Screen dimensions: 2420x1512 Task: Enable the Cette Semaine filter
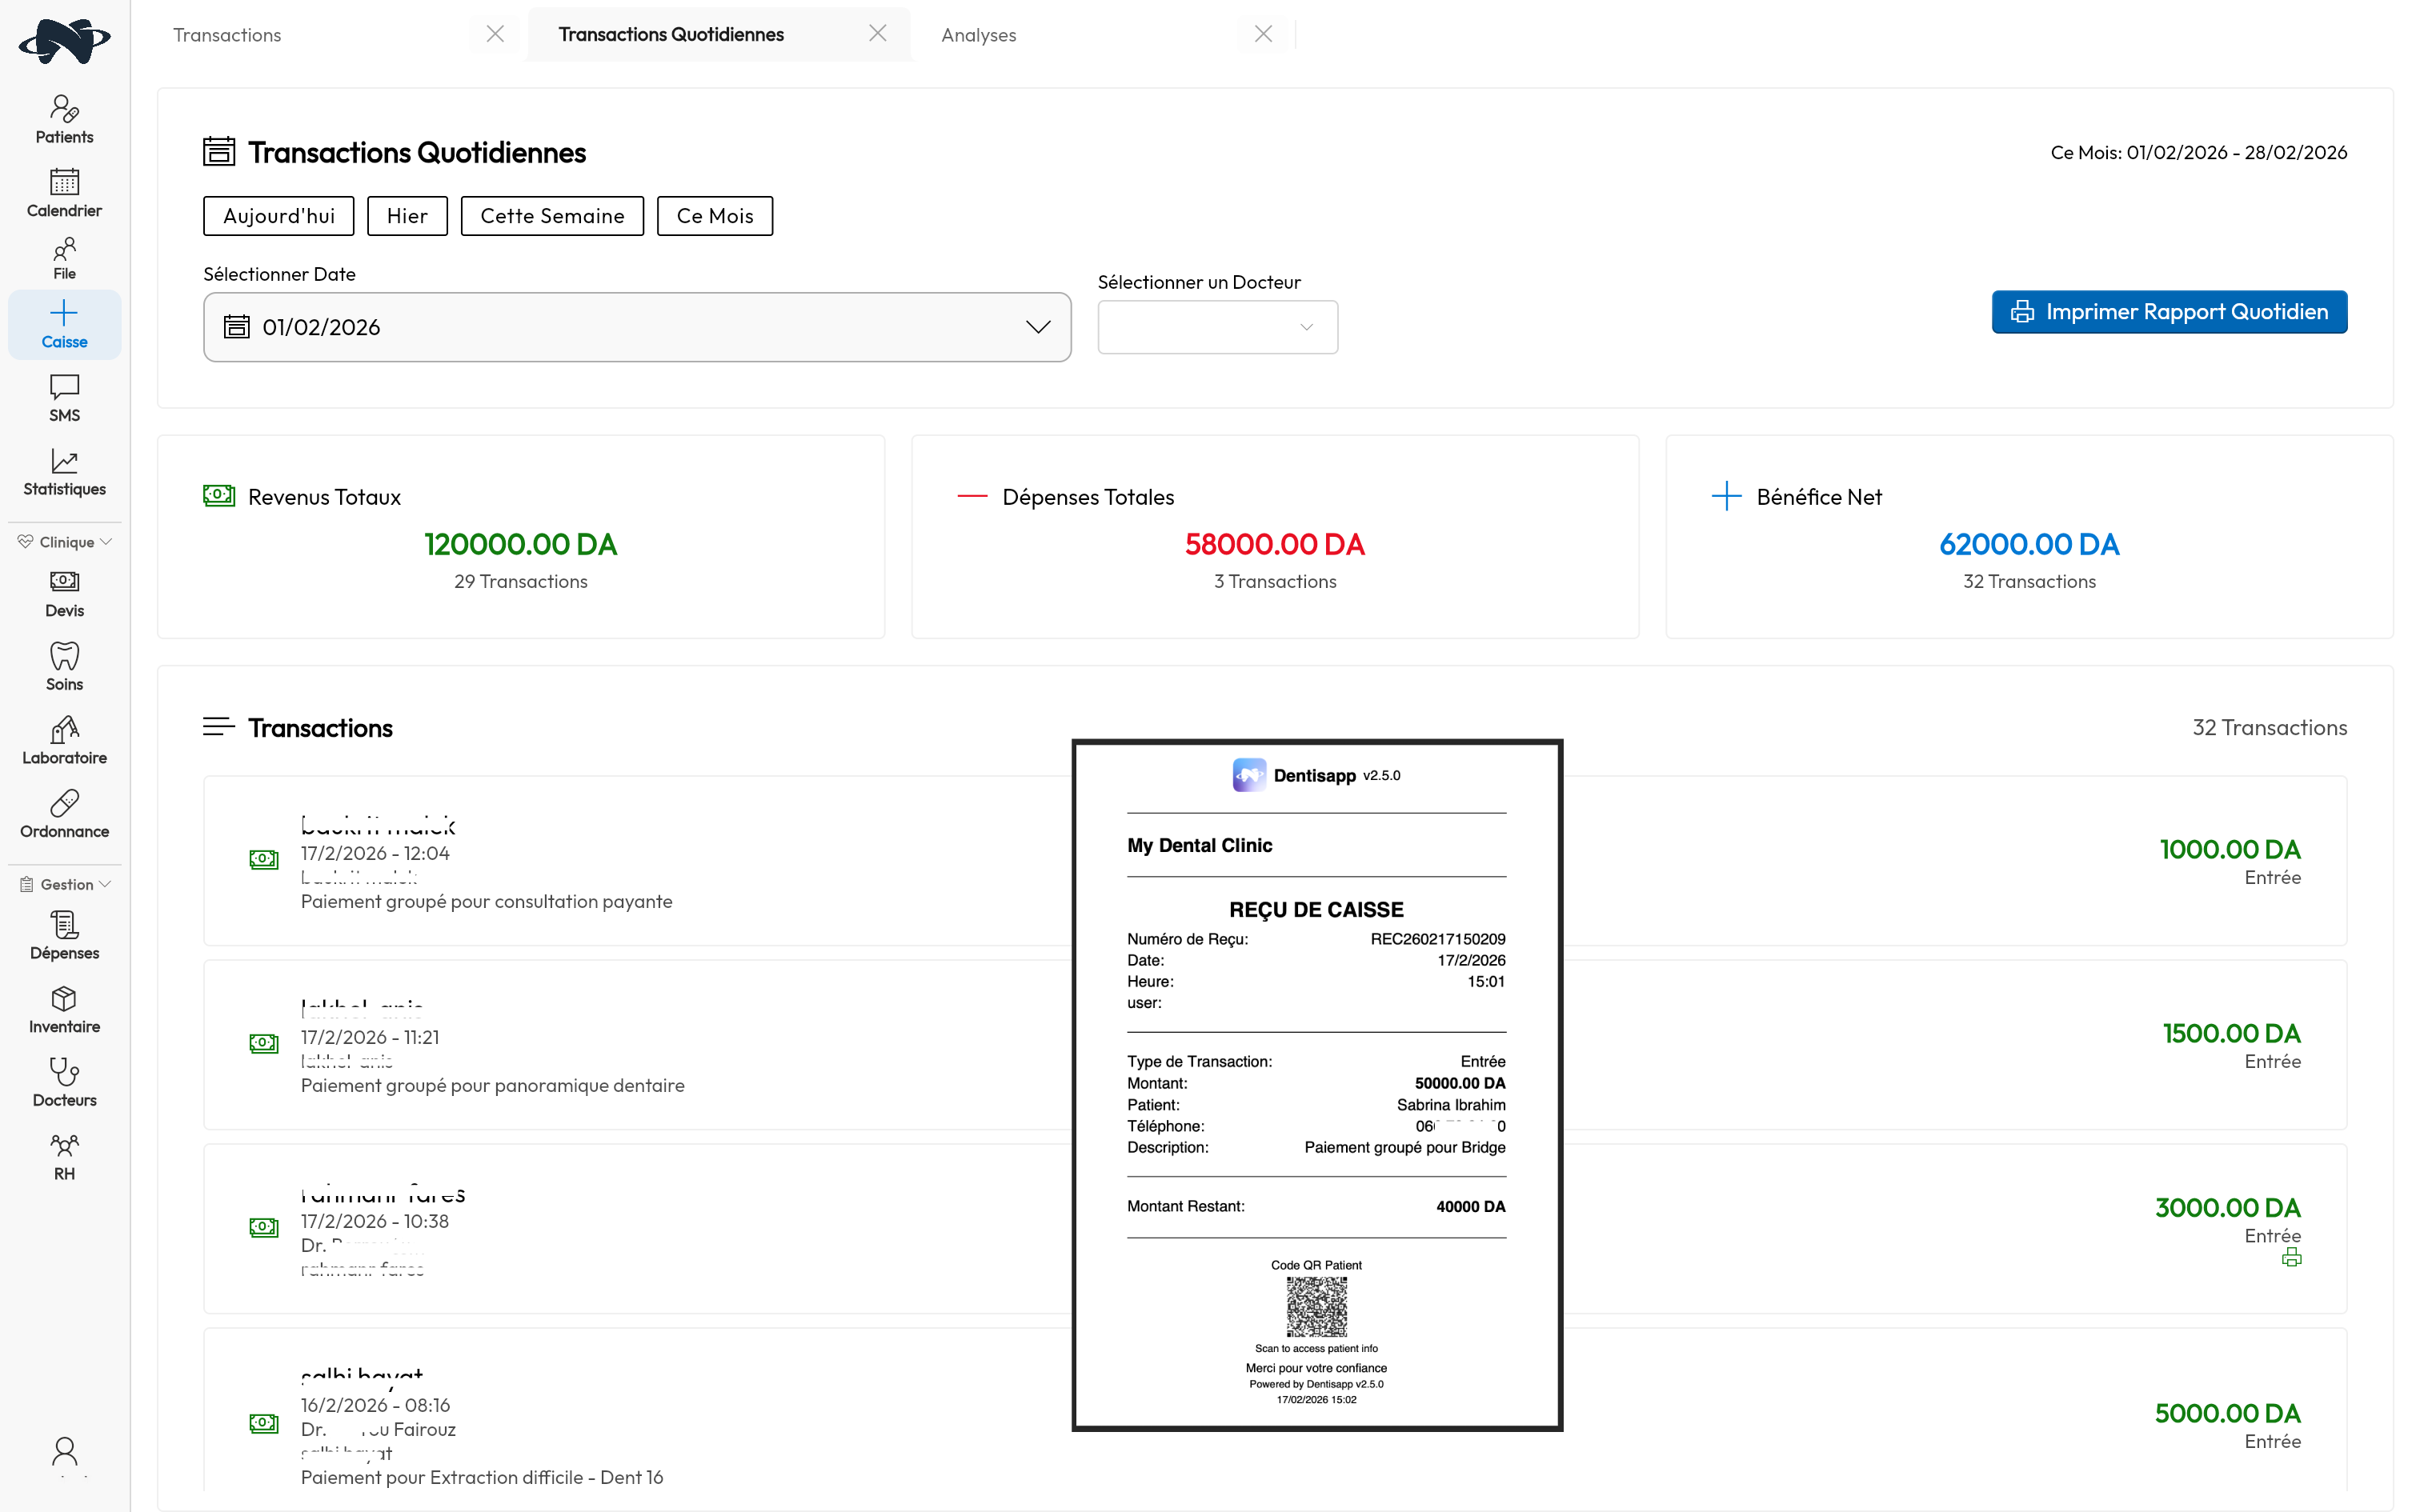coord(552,215)
